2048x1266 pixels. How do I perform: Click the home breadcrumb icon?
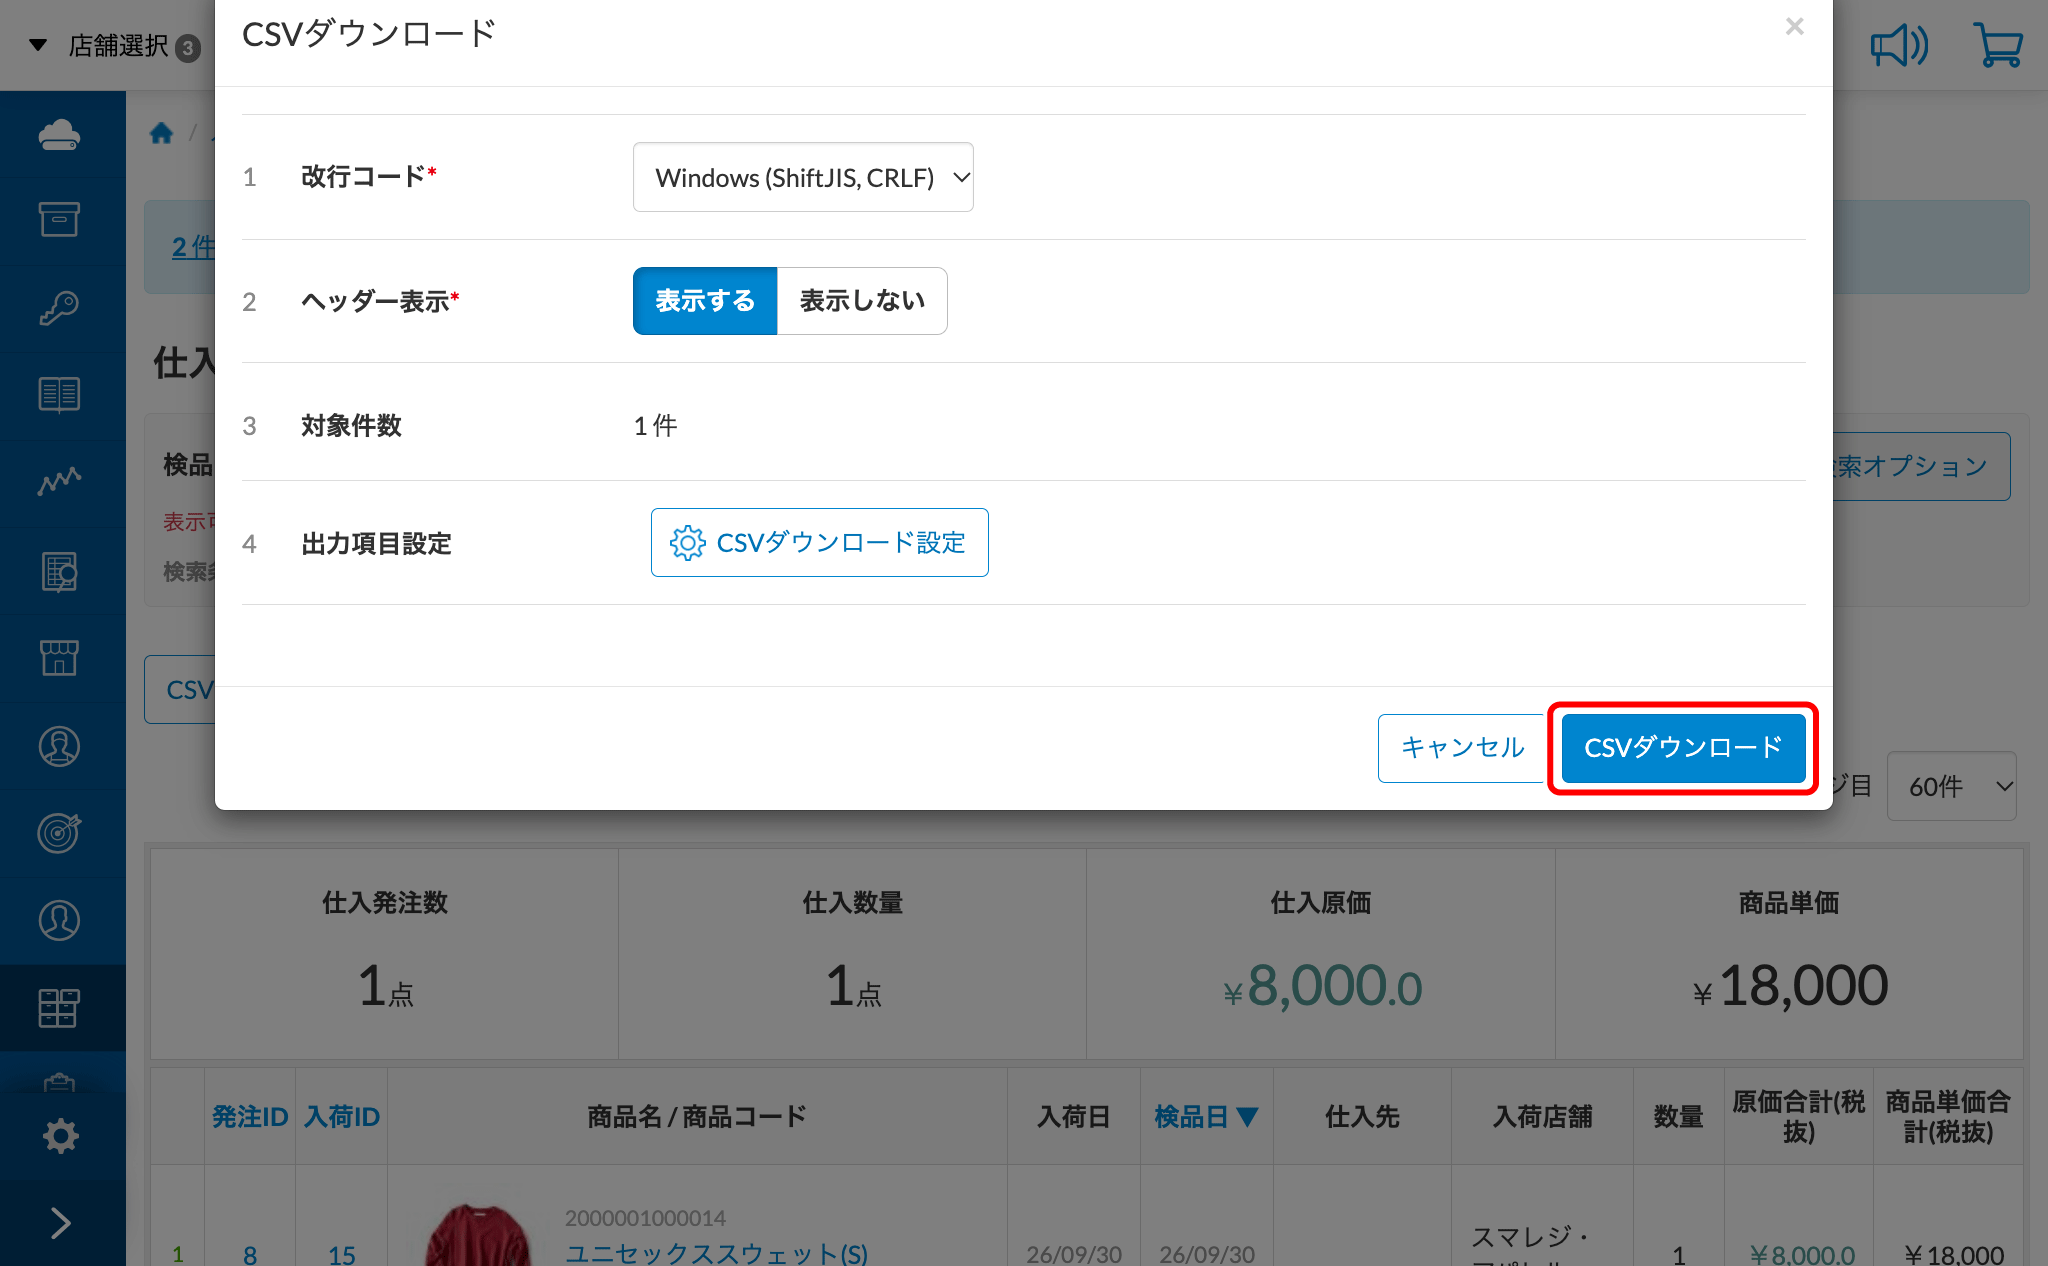[162, 133]
